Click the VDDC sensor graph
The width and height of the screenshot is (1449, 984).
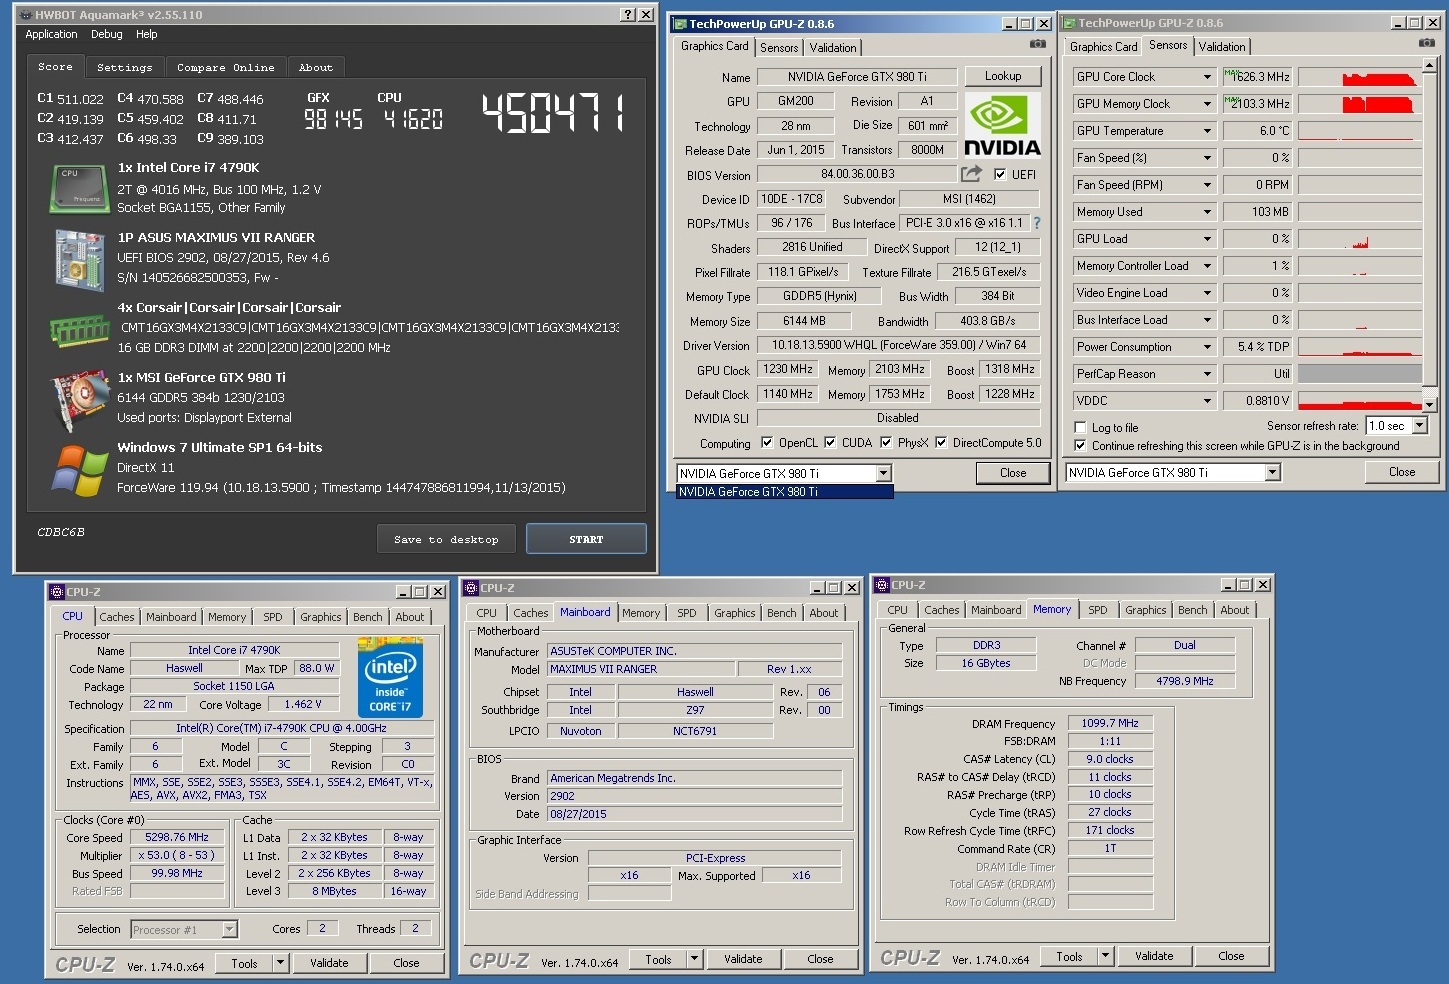click(1359, 401)
